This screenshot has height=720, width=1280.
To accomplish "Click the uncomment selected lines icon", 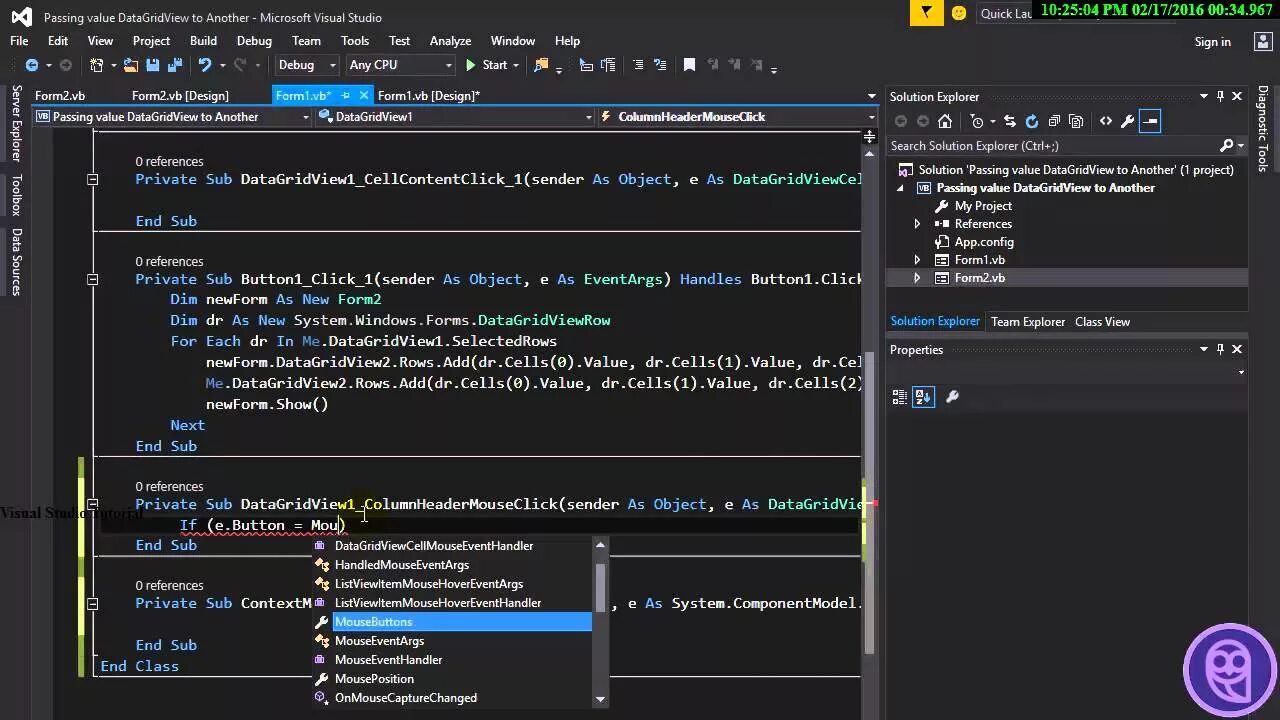I will (x=659, y=65).
